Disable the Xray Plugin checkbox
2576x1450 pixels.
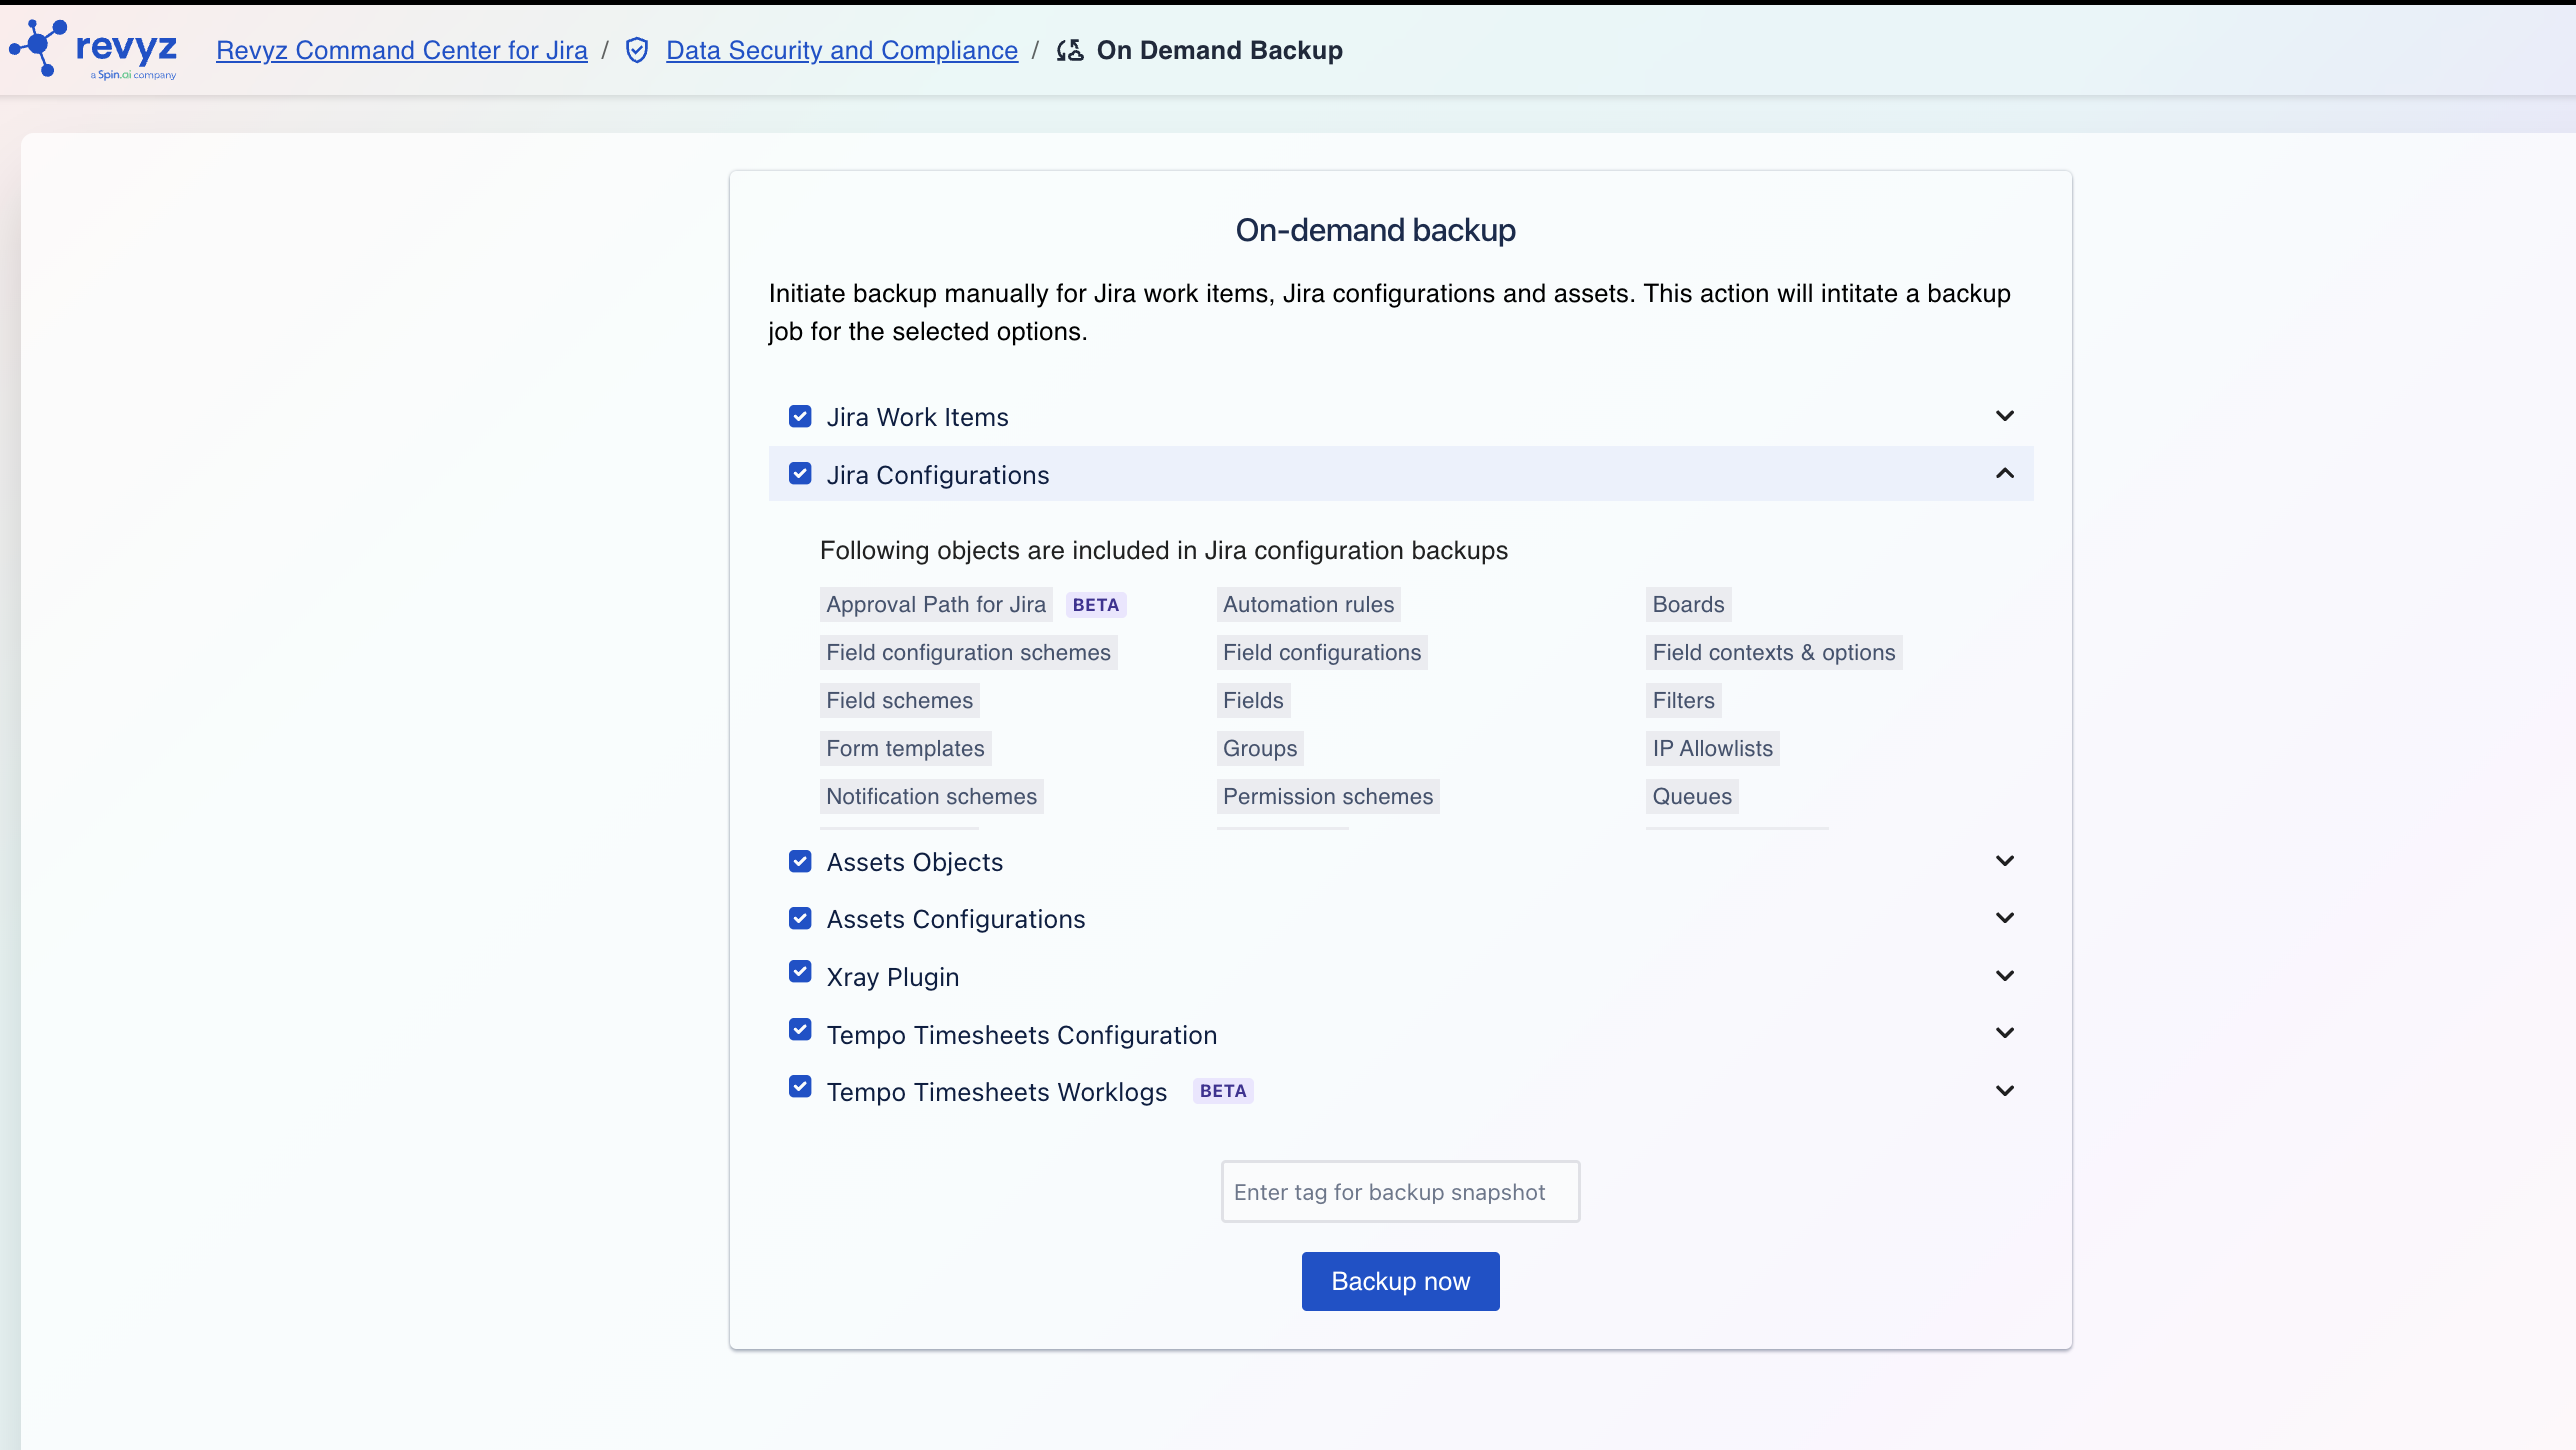[800, 972]
